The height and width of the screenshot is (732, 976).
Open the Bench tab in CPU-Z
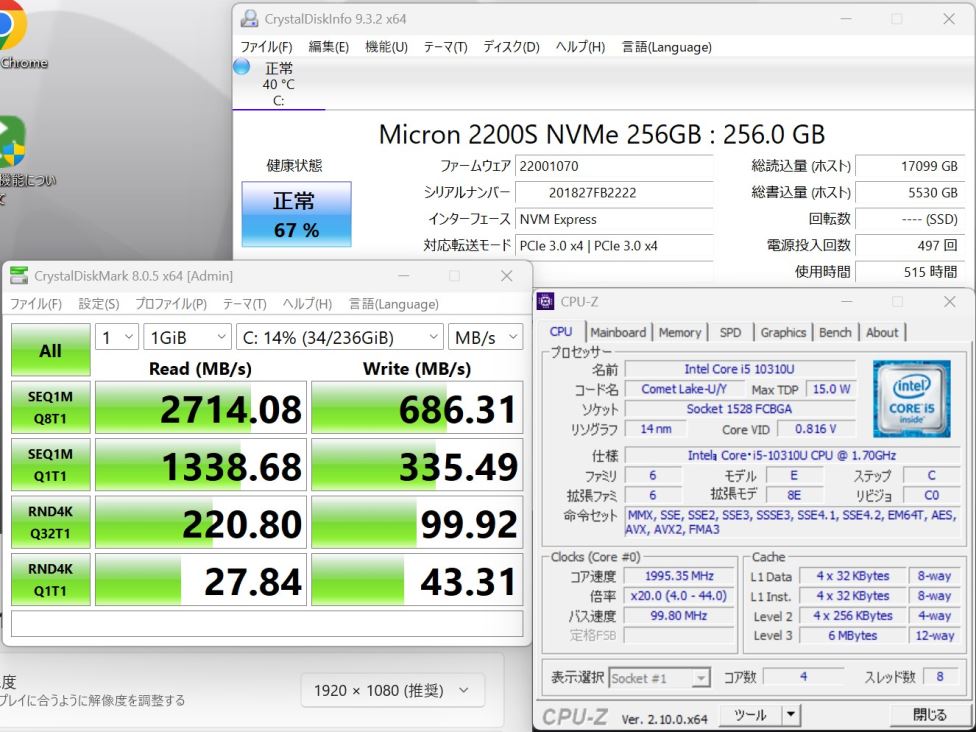coord(835,333)
